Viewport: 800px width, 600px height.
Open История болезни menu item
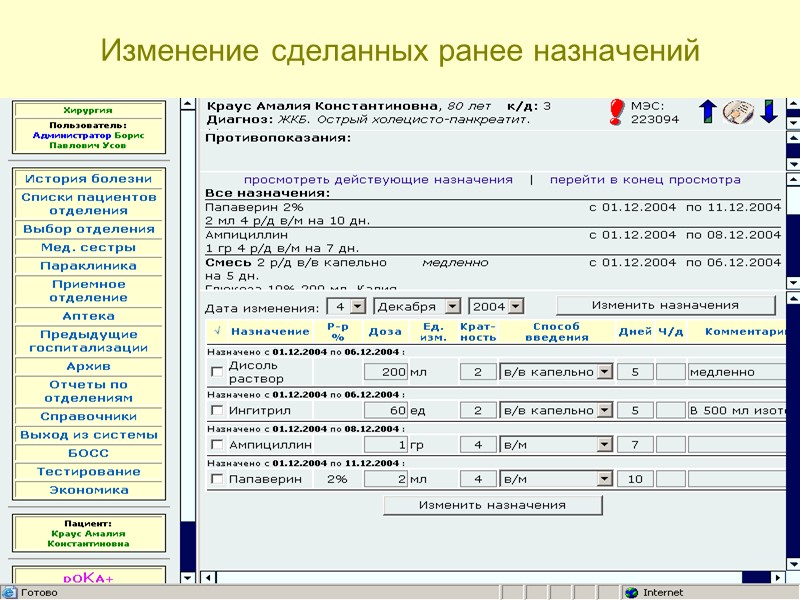89,179
